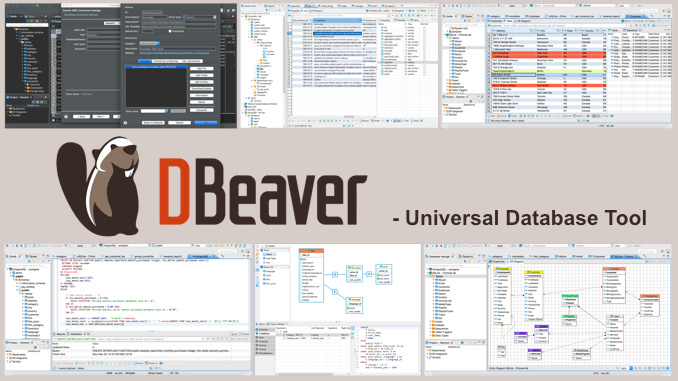Open the Miscellaneous section in the query builder
This screenshot has width=678, height=381.
(x=265, y=352)
